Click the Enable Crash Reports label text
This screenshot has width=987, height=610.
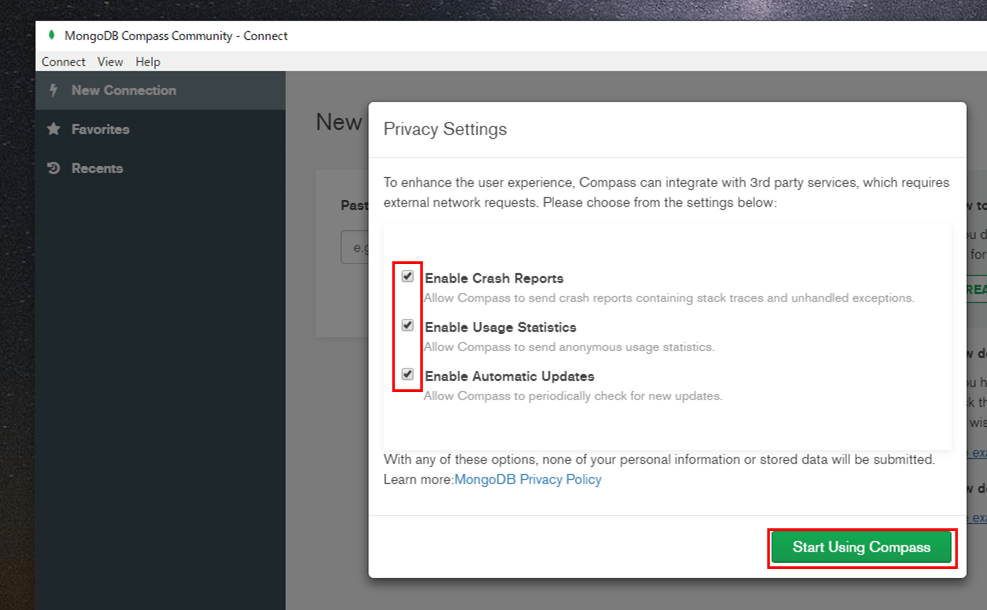pyautogui.click(x=494, y=279)
